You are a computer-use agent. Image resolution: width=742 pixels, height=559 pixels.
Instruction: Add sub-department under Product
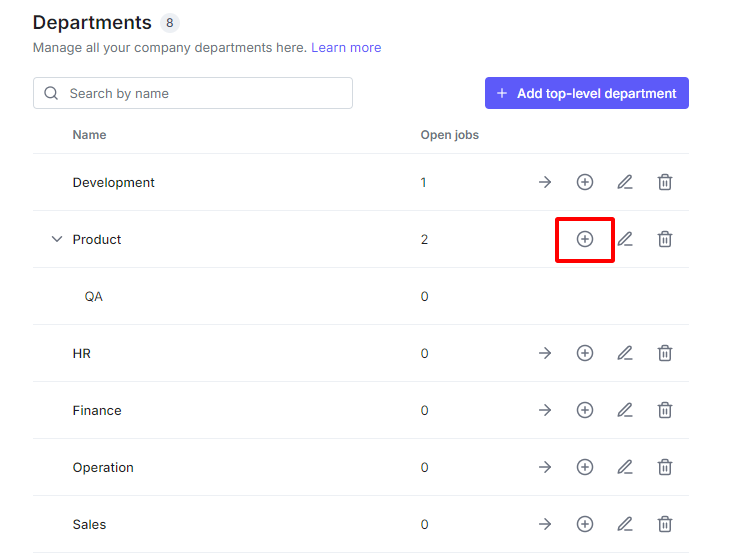[585, 239]
